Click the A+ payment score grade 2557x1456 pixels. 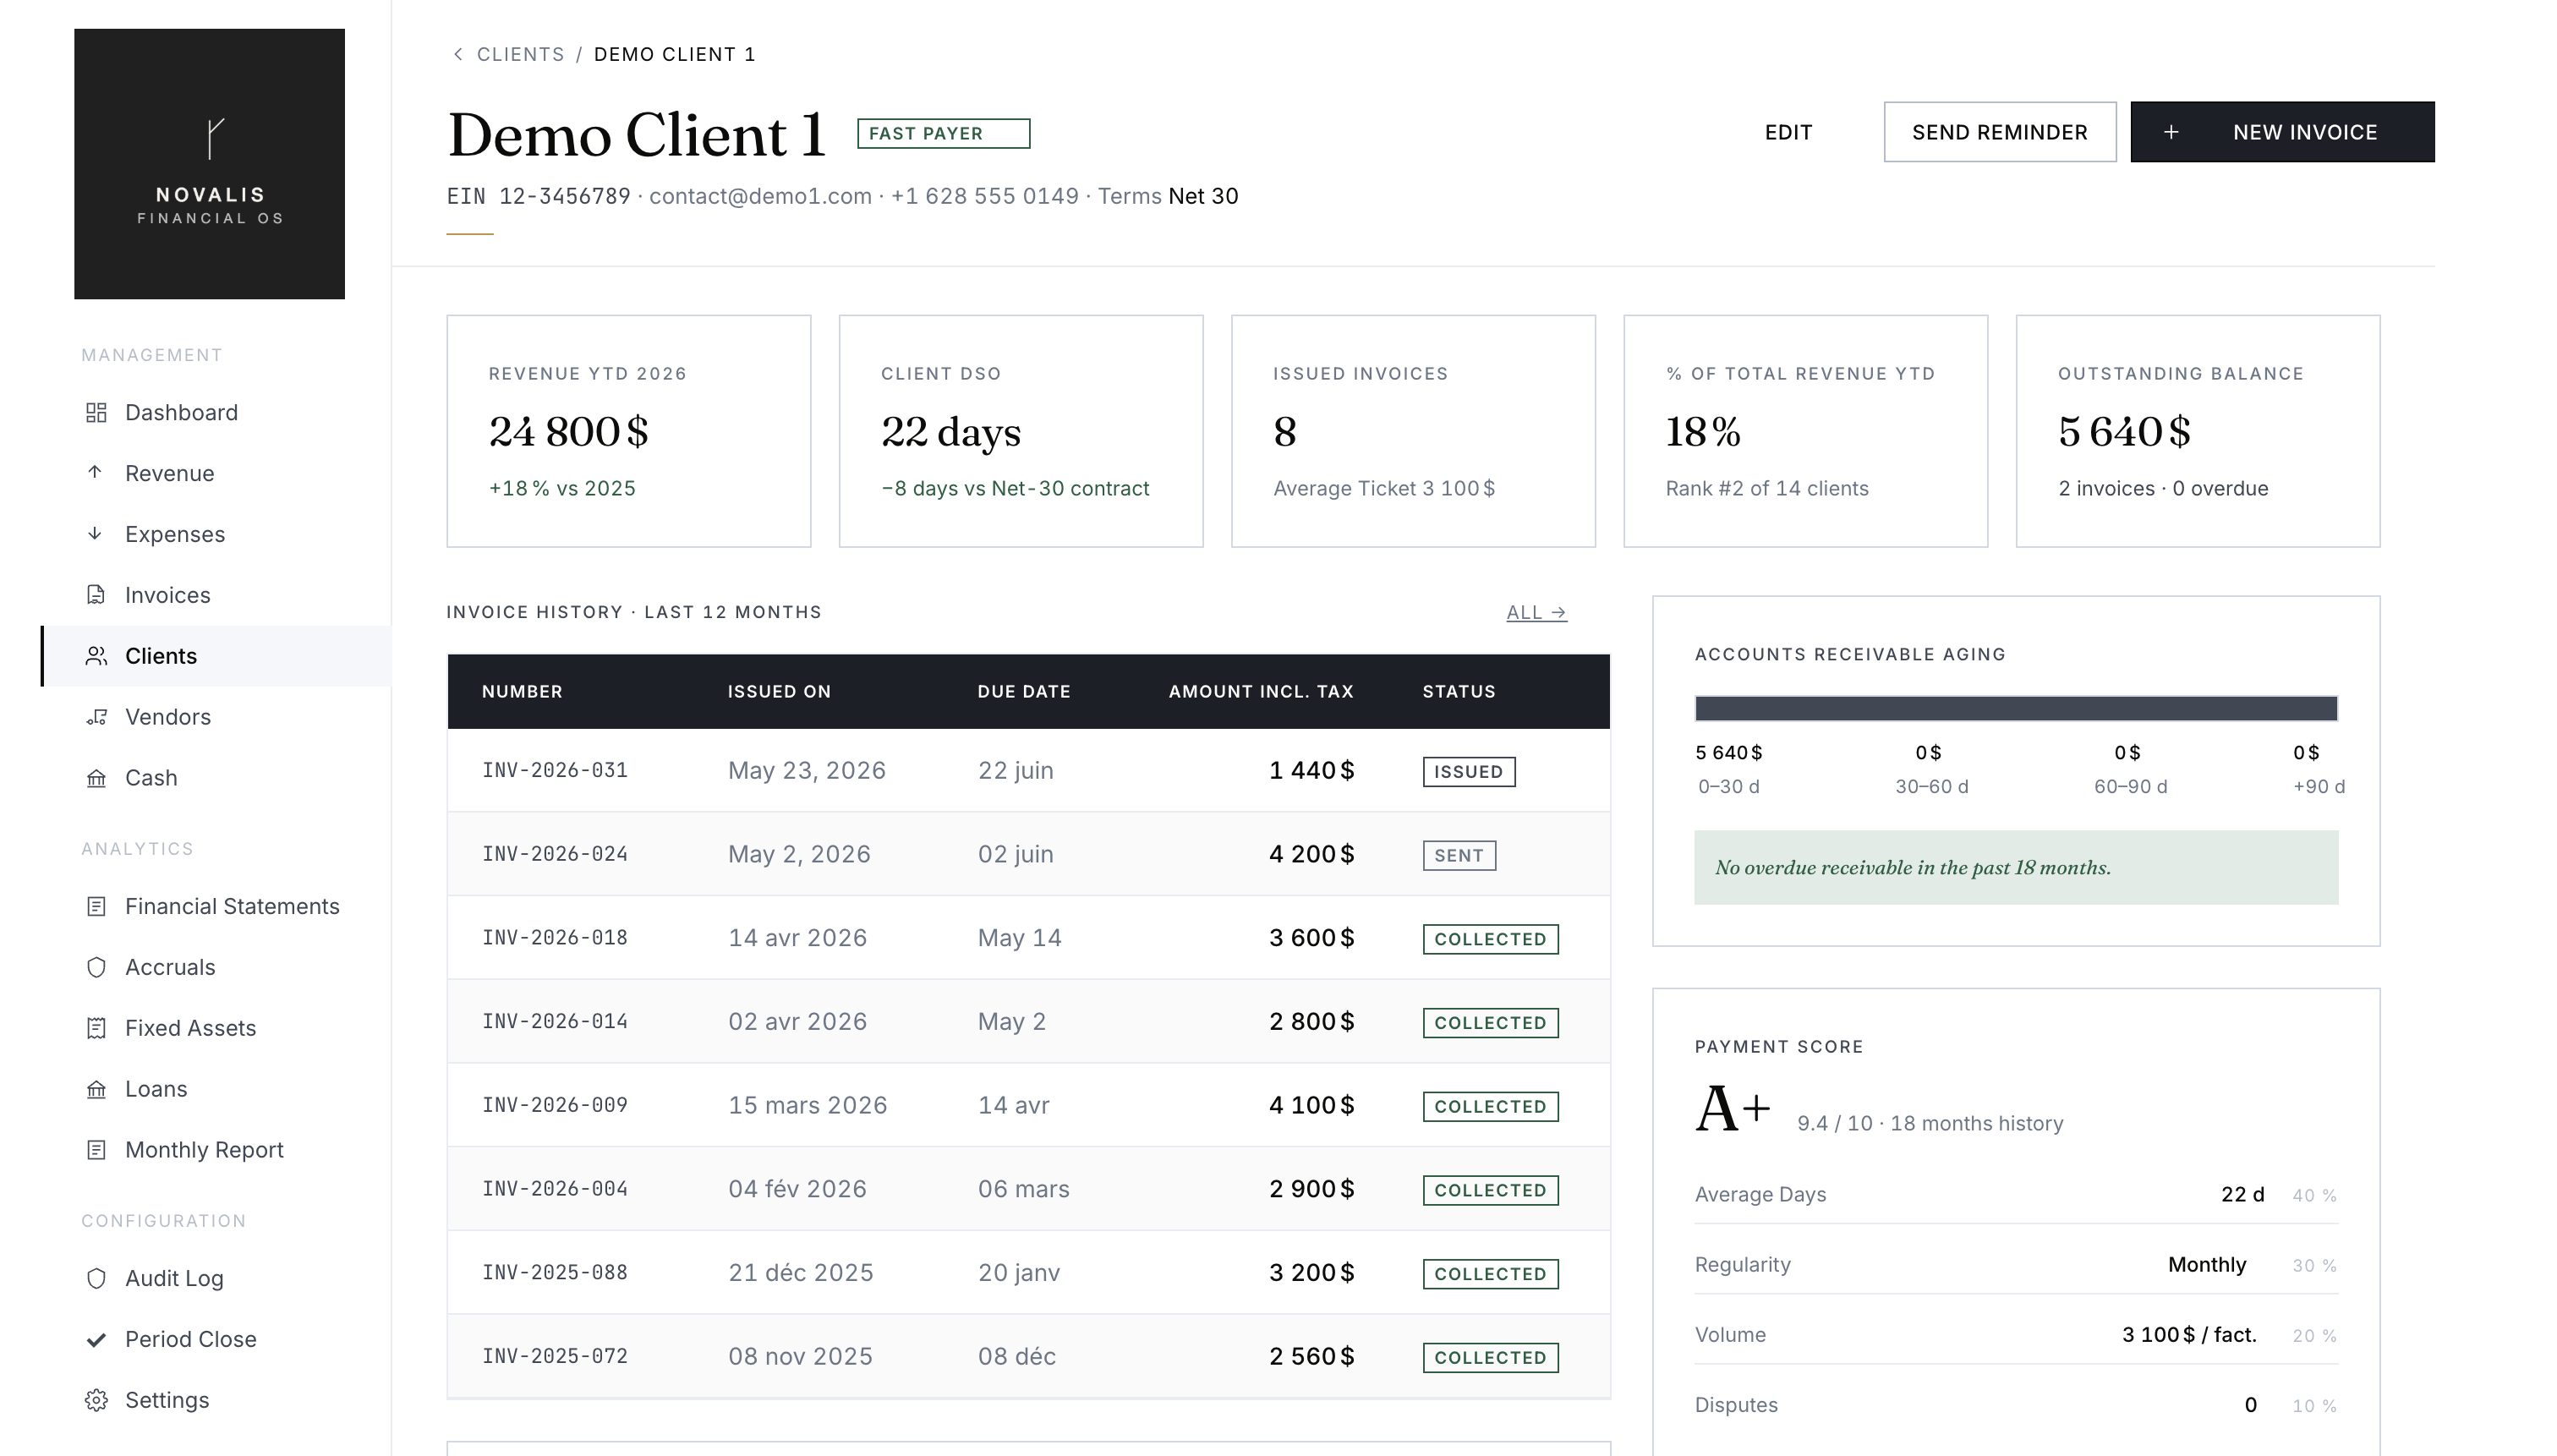click(x=1732, y=1108)
